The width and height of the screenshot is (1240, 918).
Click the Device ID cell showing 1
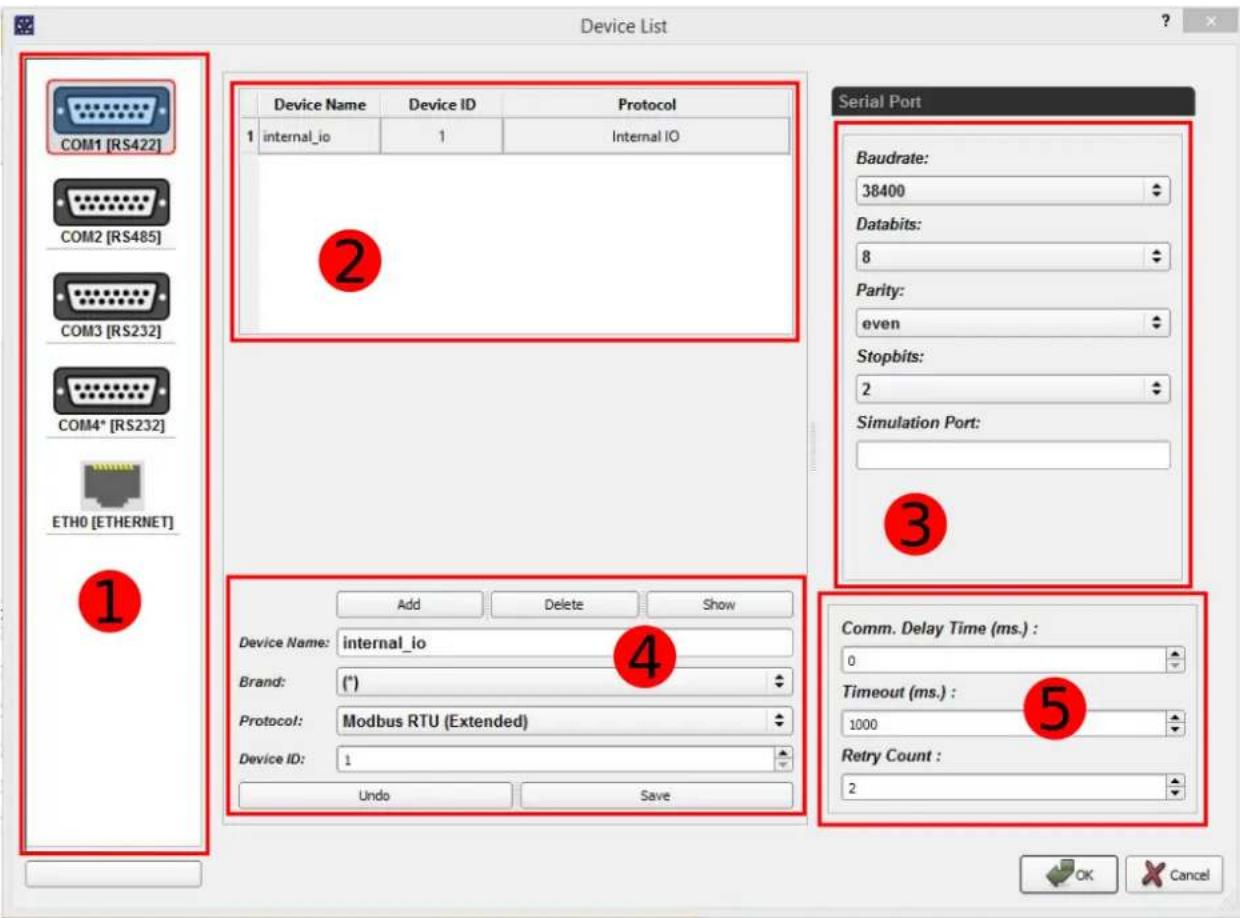pyautogui.click(x=441, y=136)
